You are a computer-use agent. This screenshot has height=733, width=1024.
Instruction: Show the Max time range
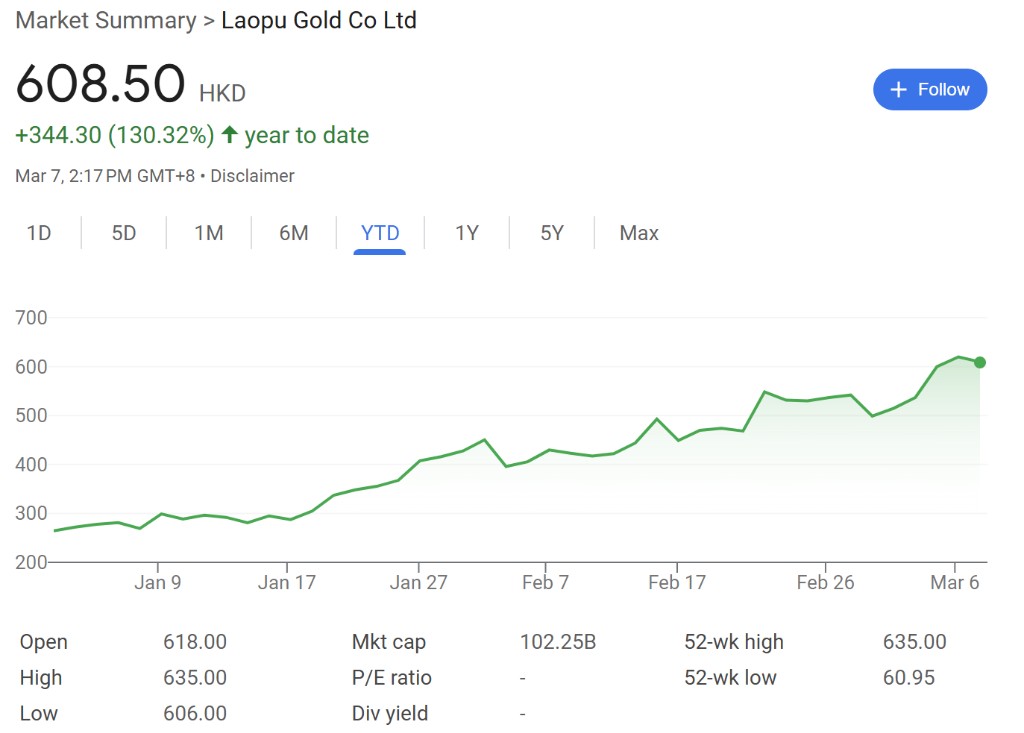(x=639, y=233)
